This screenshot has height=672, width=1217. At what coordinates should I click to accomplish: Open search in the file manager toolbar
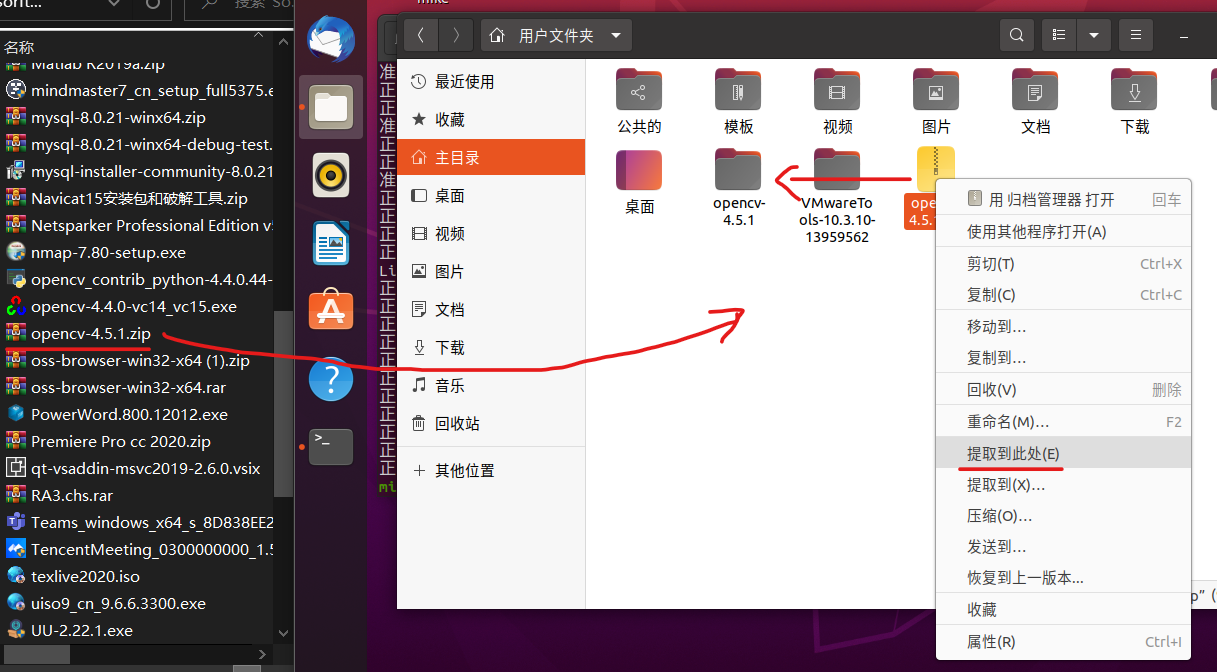click(x=1016, y=34)
